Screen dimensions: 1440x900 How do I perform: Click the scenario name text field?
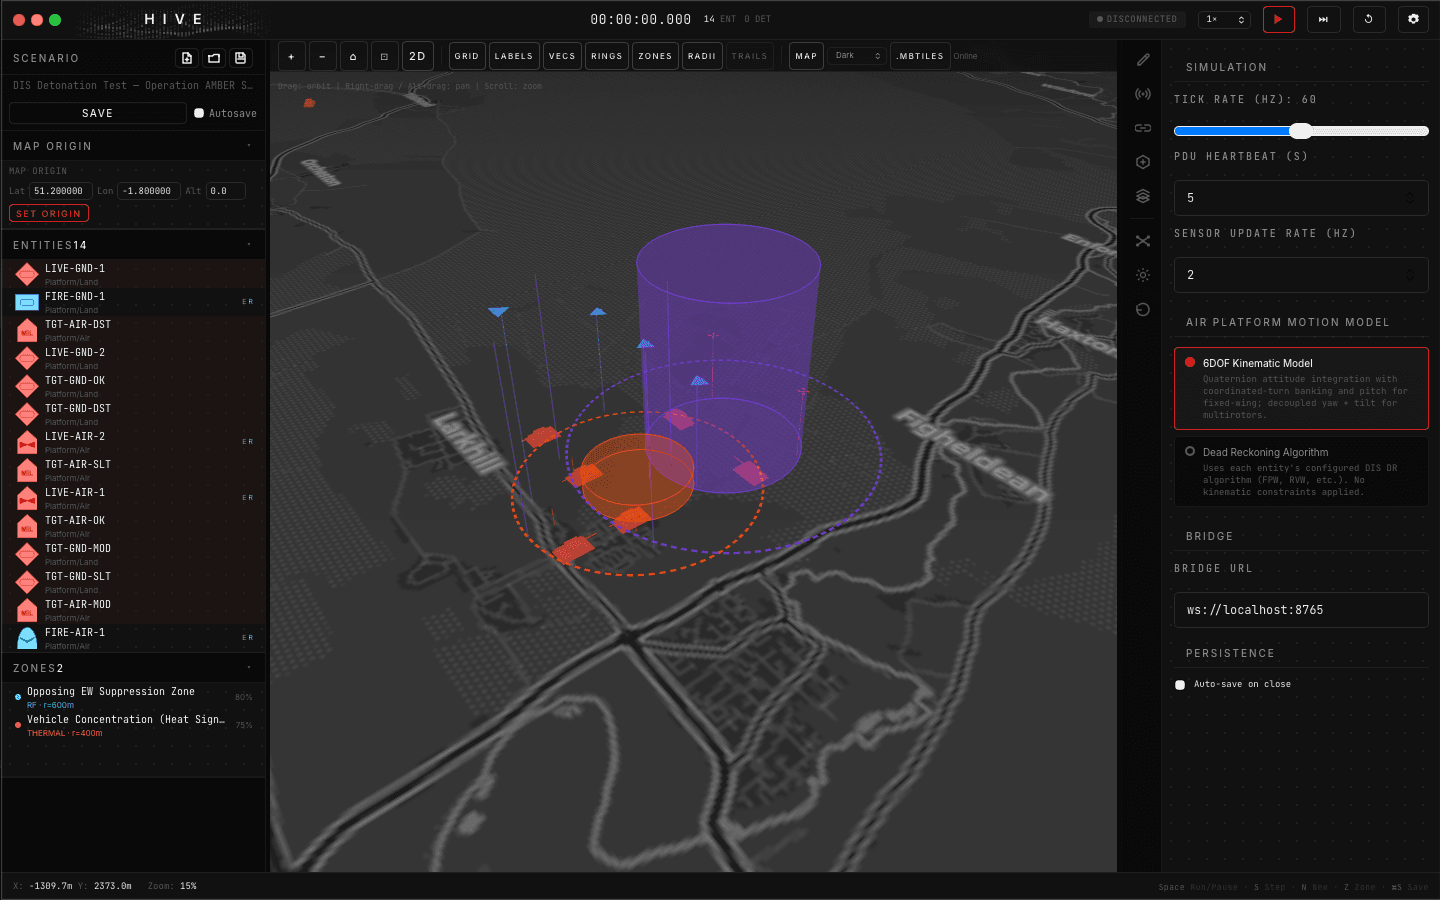[133, 86]
